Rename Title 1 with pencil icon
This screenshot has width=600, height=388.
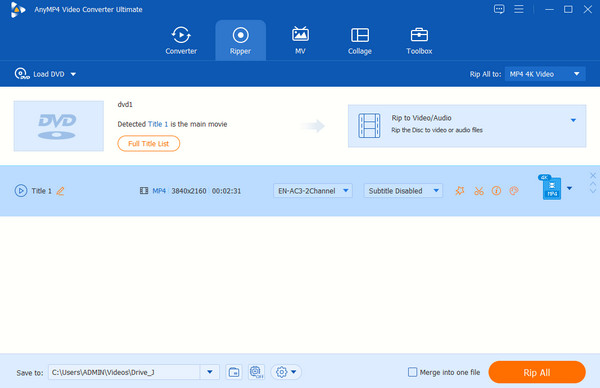(60, 191)
